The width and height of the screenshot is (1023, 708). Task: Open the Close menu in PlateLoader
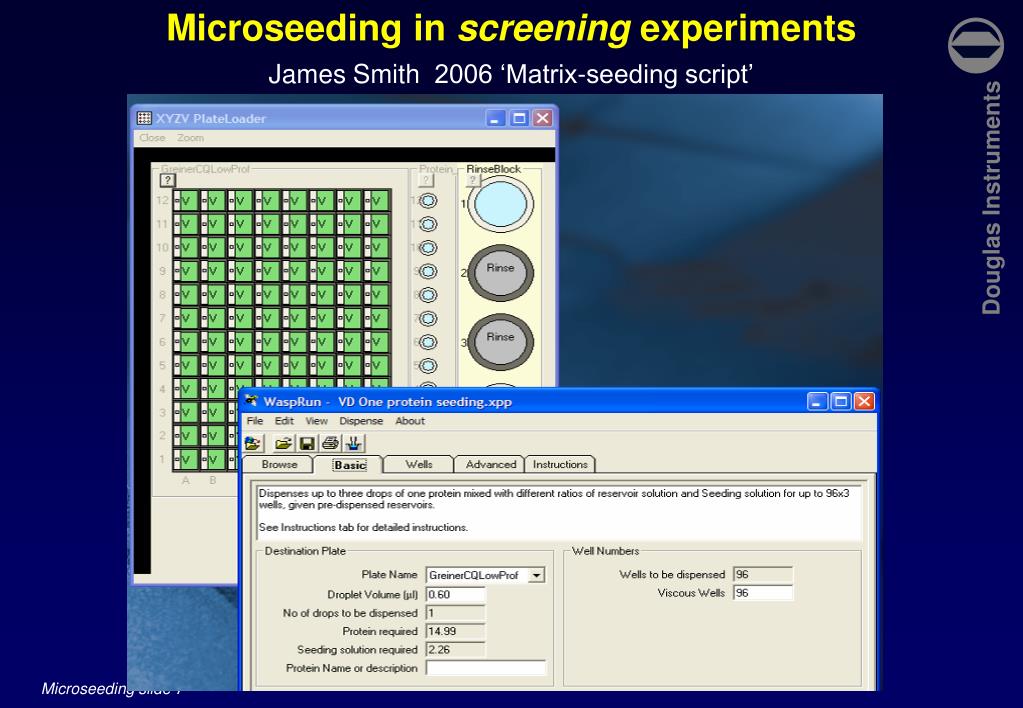152,138
